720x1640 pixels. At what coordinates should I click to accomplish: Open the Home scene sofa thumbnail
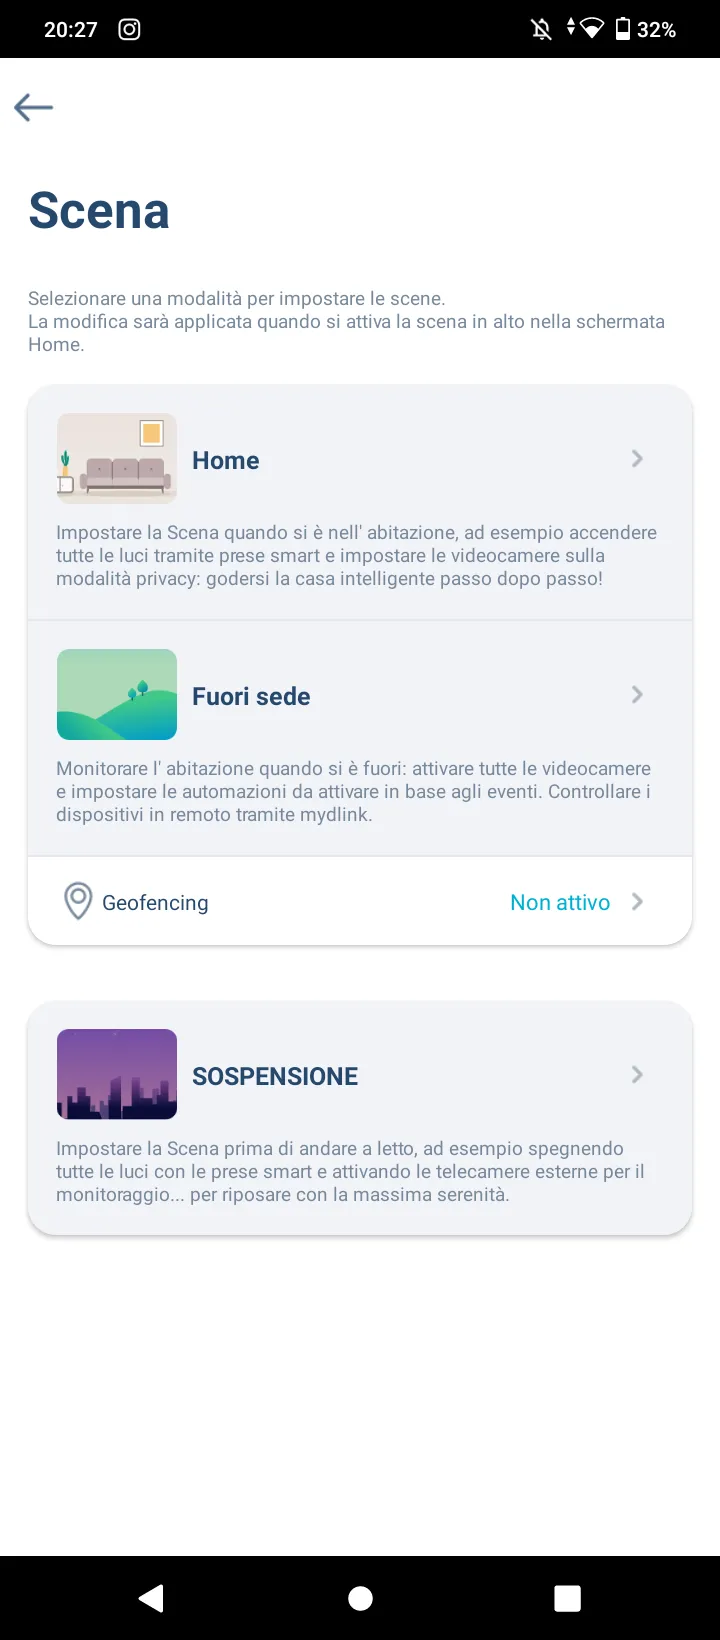coord(117,459)
